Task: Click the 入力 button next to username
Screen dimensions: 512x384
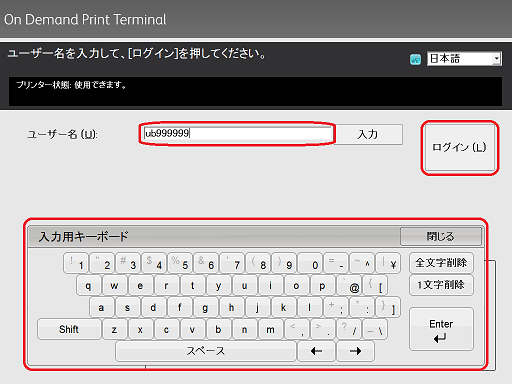Action: (x=368, y=134)
